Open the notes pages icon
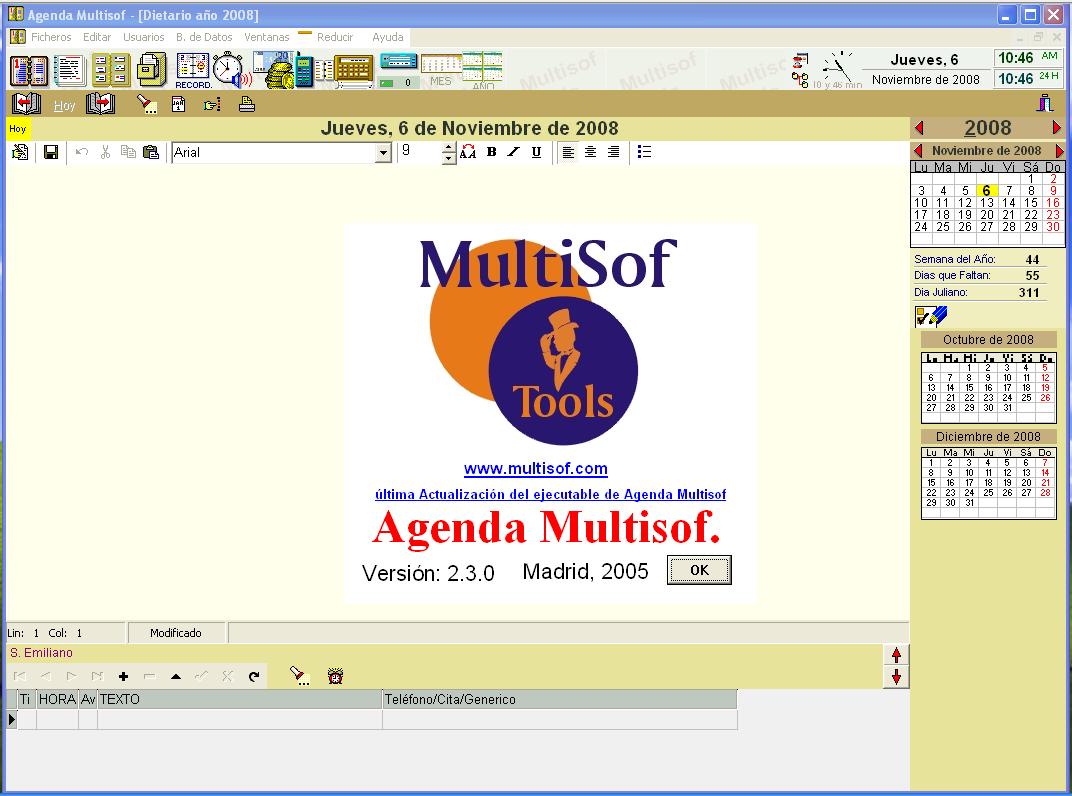1072x796 pixels. pyautogui.click(x=69, y=70)
